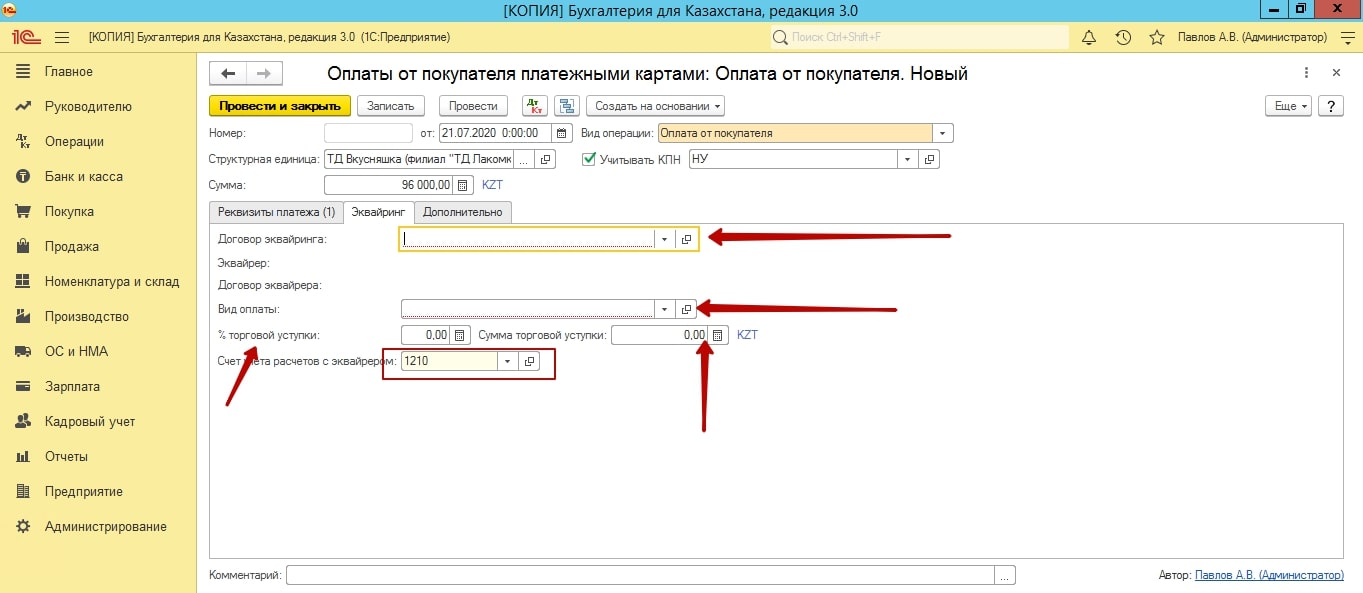Expand the Договор эквайринга dropdown
Viewport: 1363px width, 593px height.
coord(664,239)
